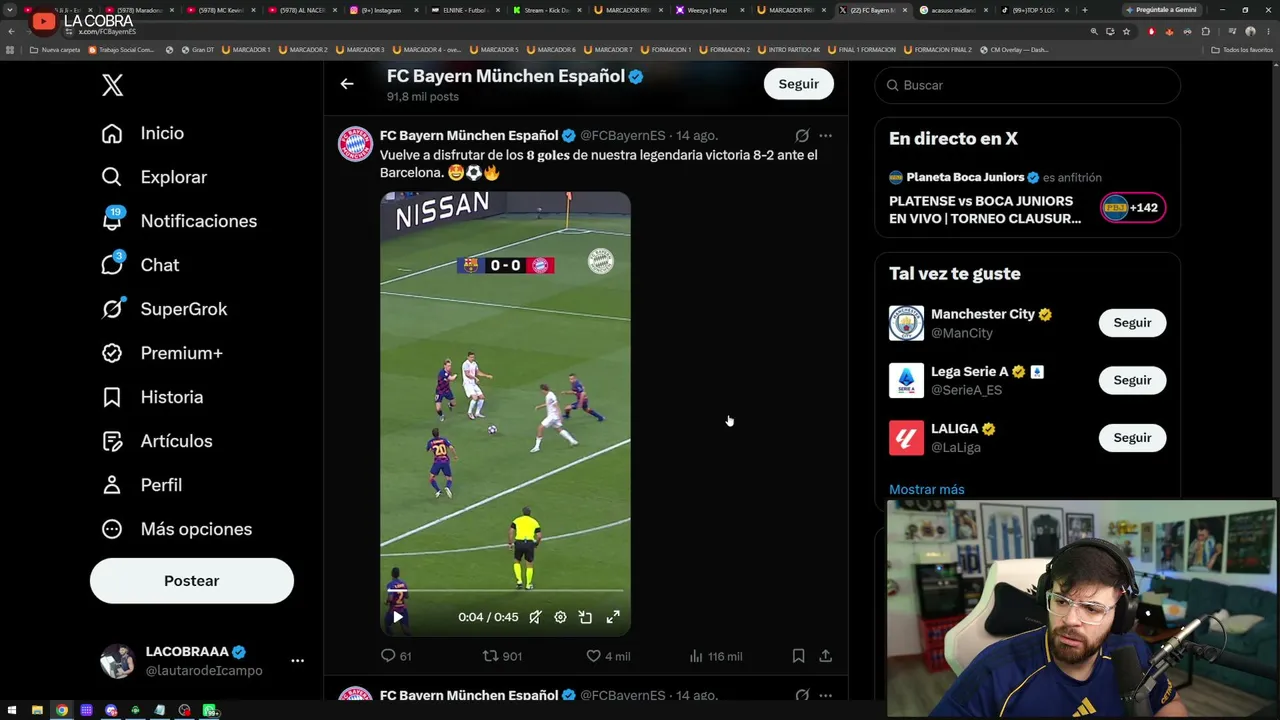Click the Postear button
The image size is (1280, 720).
coord(192,581)
